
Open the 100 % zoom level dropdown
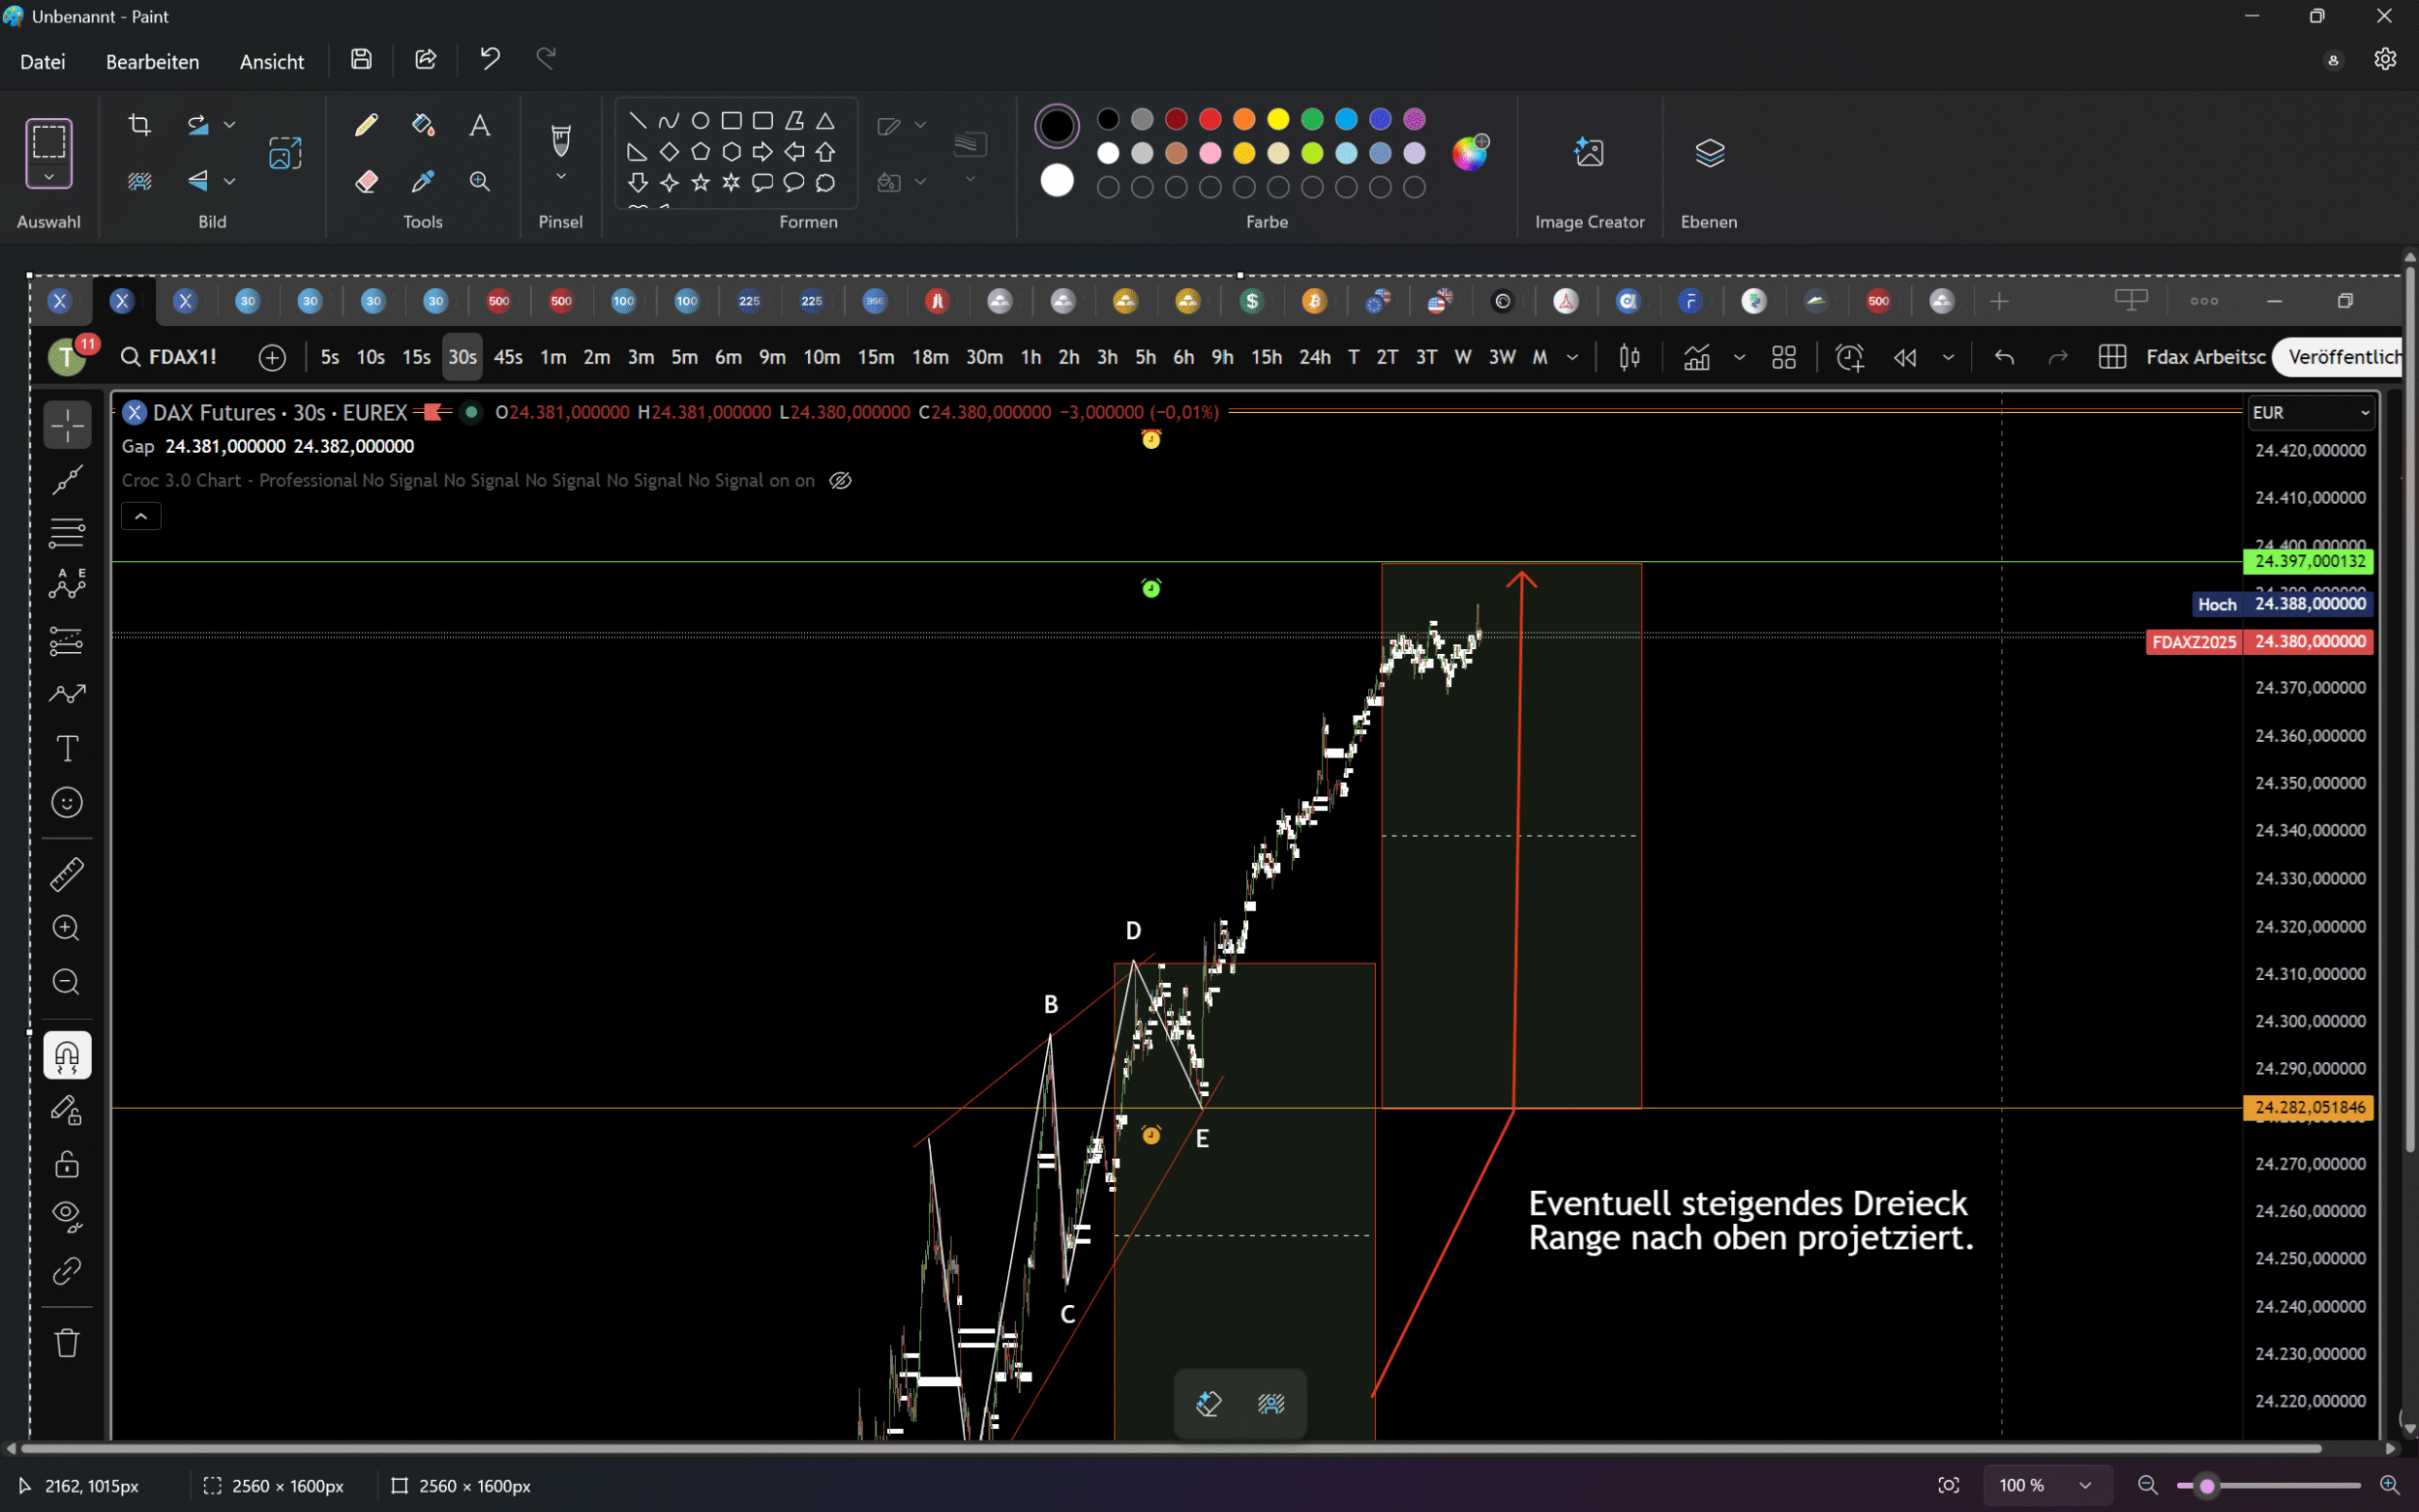pyautogui.click(x=2085, y=1485)
